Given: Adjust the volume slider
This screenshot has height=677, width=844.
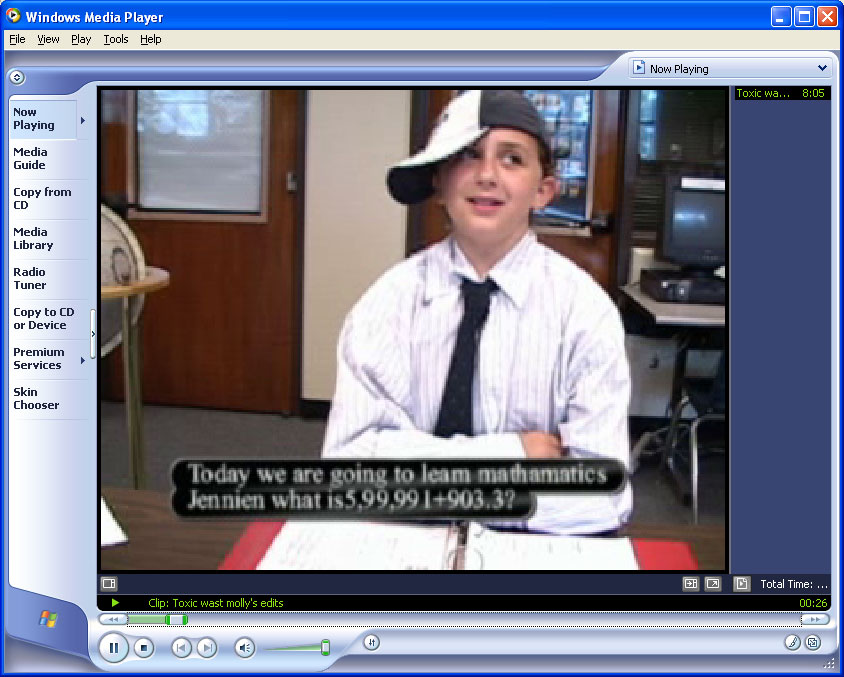Looking at the screenshot, I should coord(325,647).
